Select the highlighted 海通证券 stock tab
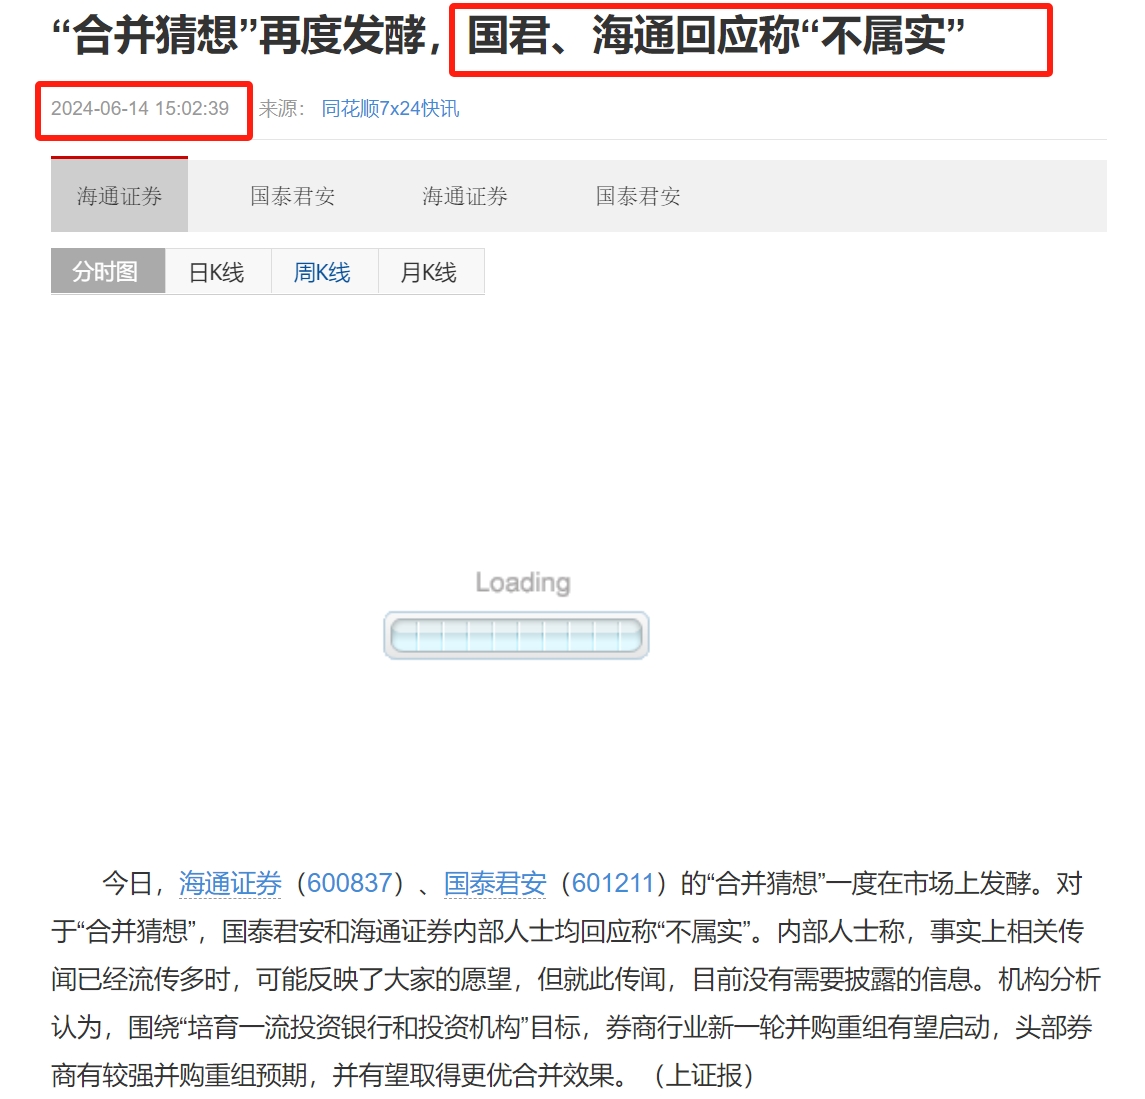This screenshot has width=1145, height=1099. [x=119, y=195]
